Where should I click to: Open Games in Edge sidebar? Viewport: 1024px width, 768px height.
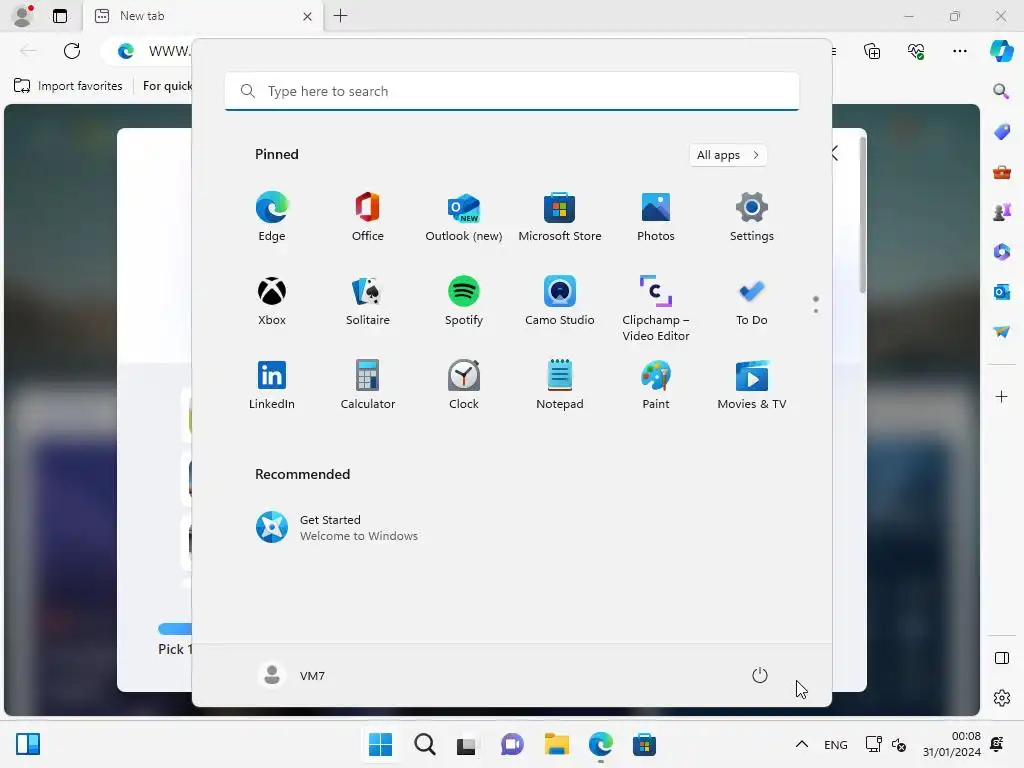click(x=1001, y=212)
